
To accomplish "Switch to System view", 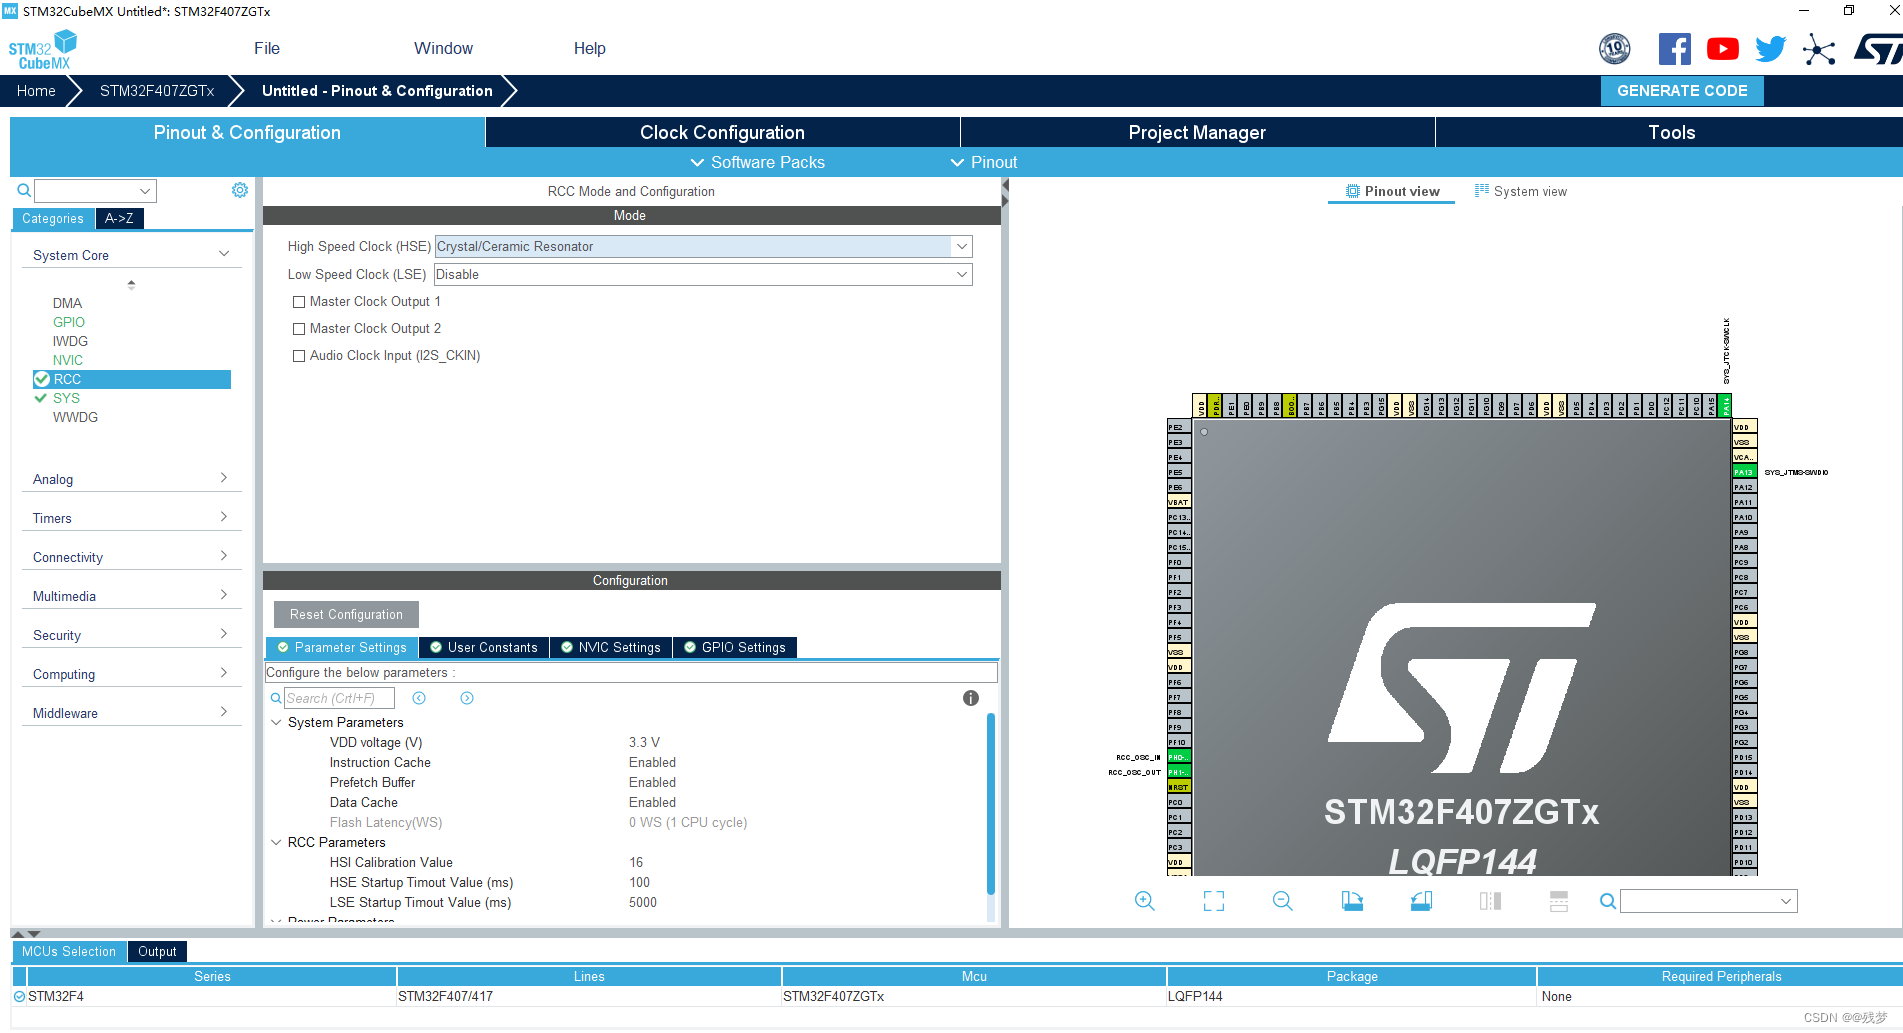I will (x=1521, y=191).
